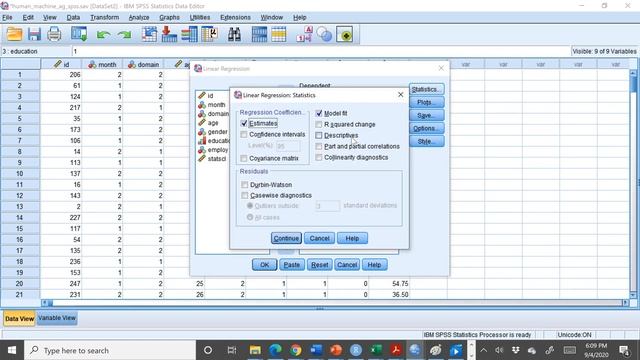Click the Save this document icon

pos(34,34)
